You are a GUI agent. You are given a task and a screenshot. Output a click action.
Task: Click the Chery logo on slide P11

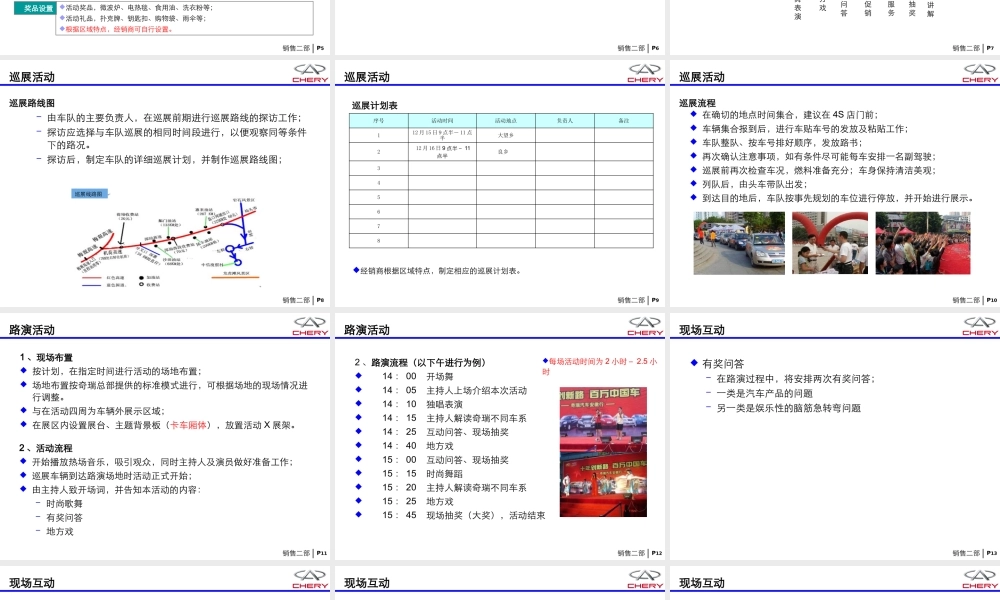tap(310, 326)
